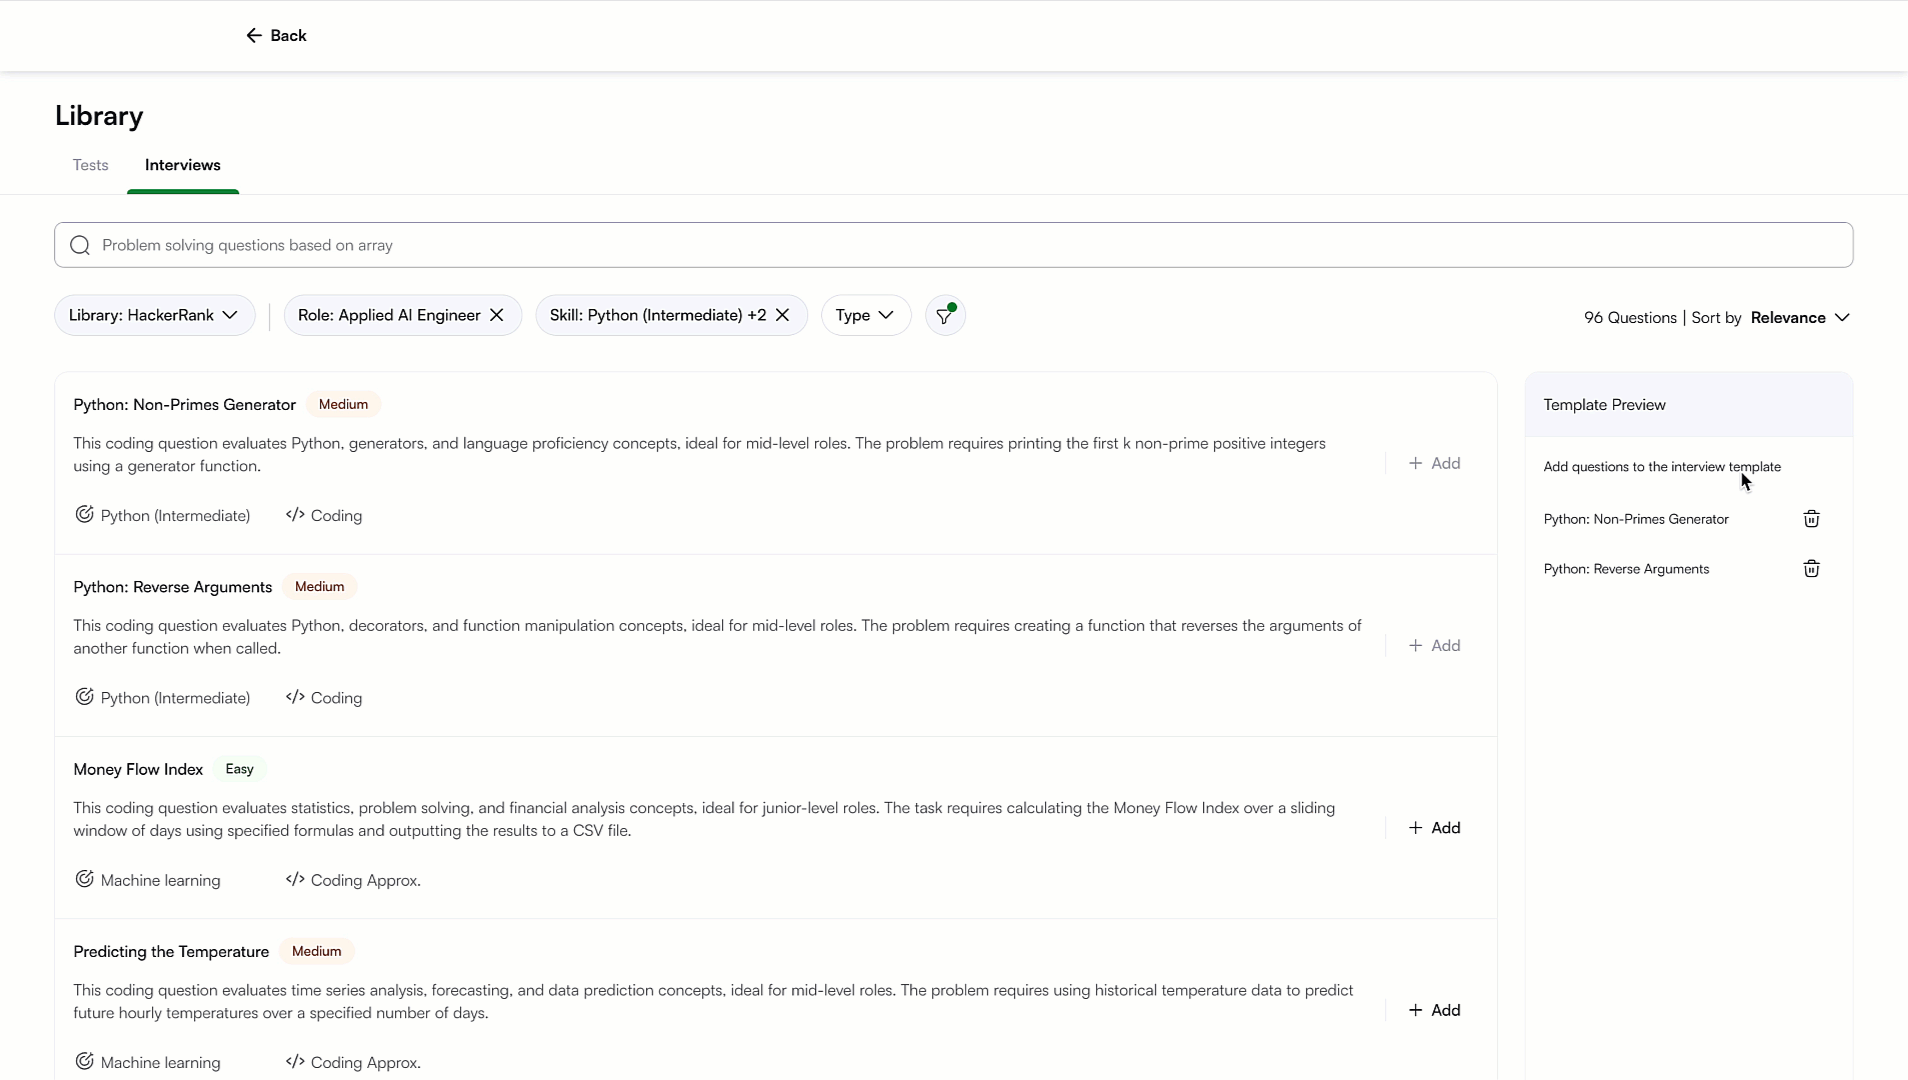Click the disabled Add button for Non-Primes Generator
This screenshot has height=1080, width=1908.
(x=1434, y=463)
